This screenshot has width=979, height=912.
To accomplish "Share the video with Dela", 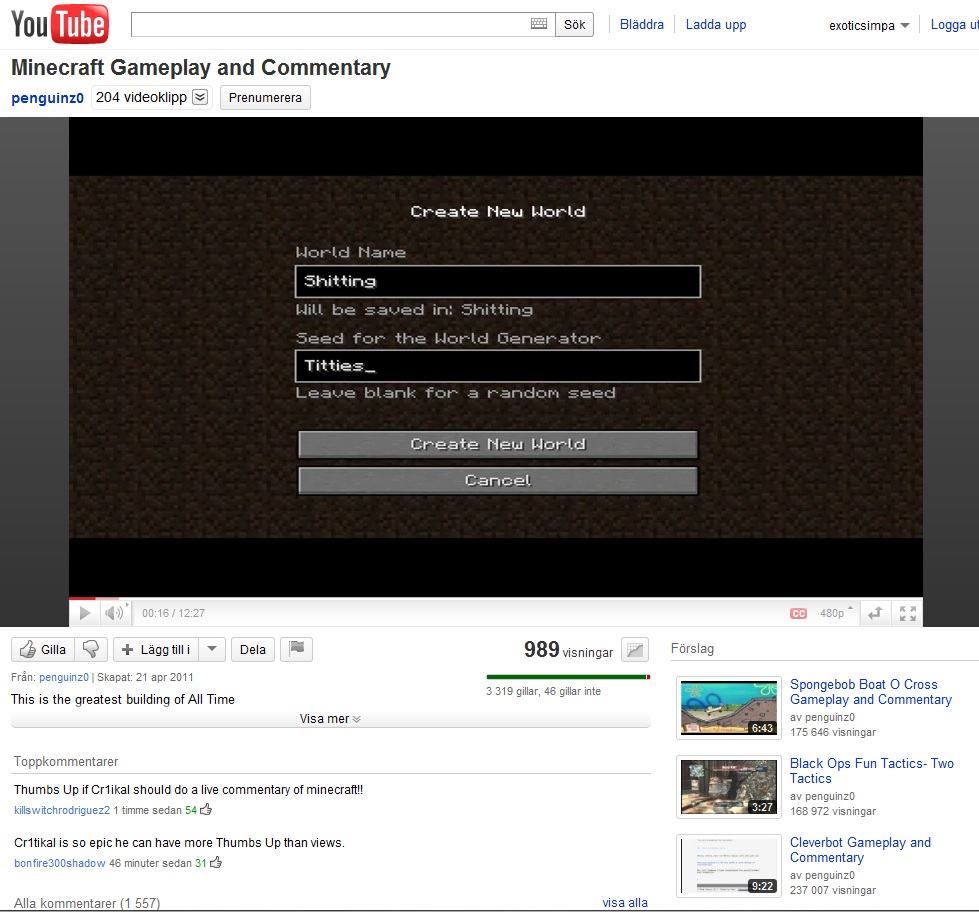I will coord(253,649).
